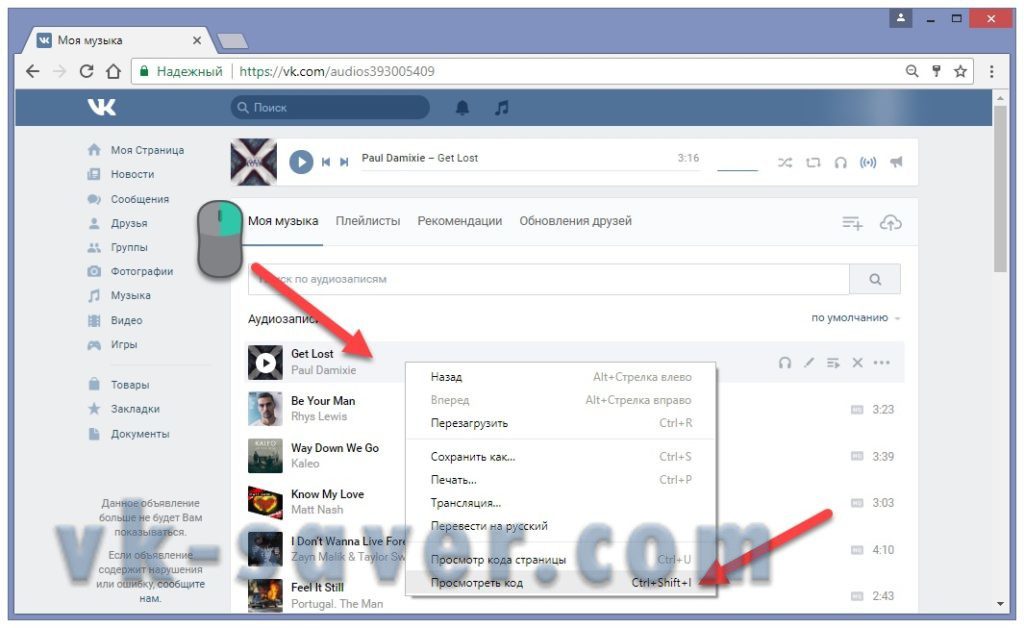Switch to the Рекомендации tab

pyautogui.click(x=460, y=221)
